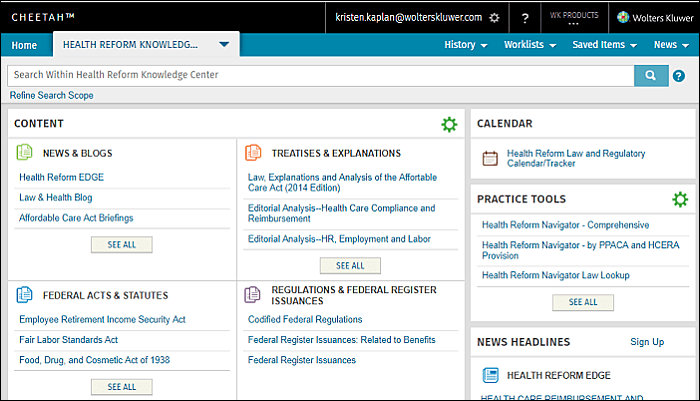Open the help question mark in header
The height and width of the screenshot is (401, 700).
point(525,18)
